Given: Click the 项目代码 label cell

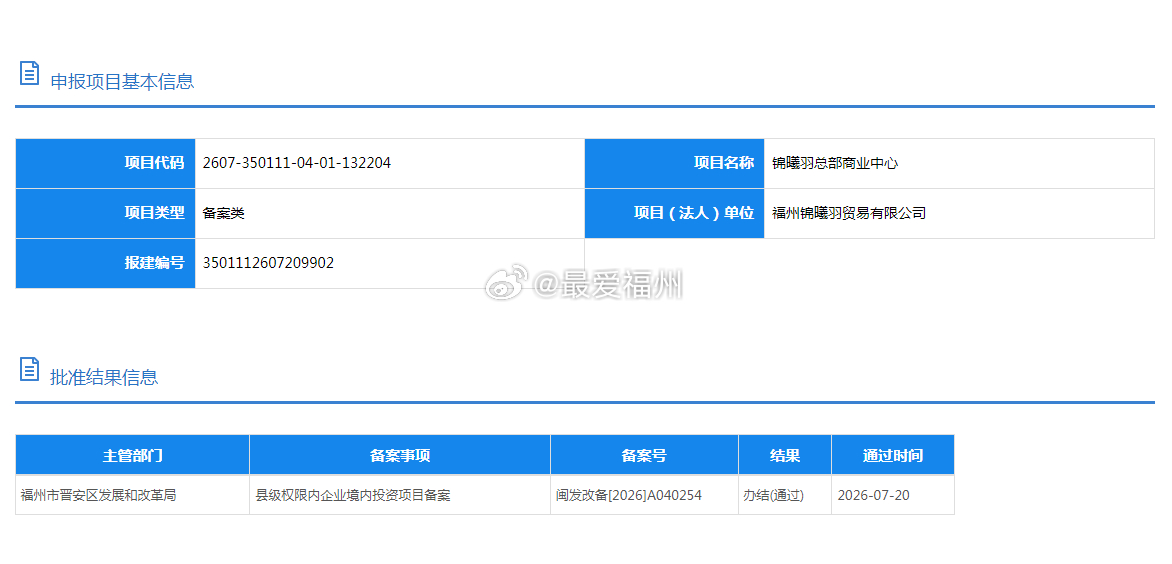Looking at the screenshot, I should [x=105, y=163].
